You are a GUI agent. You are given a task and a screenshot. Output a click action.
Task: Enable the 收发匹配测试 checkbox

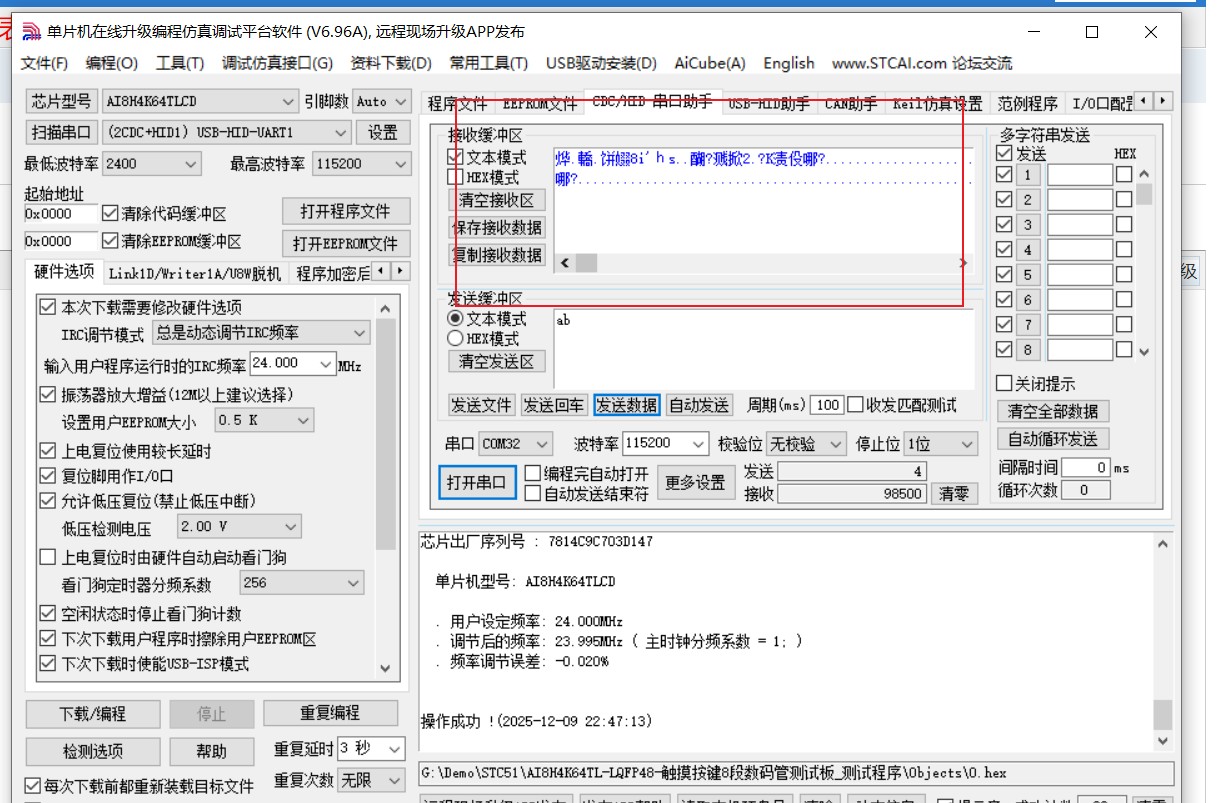[856, 405]
